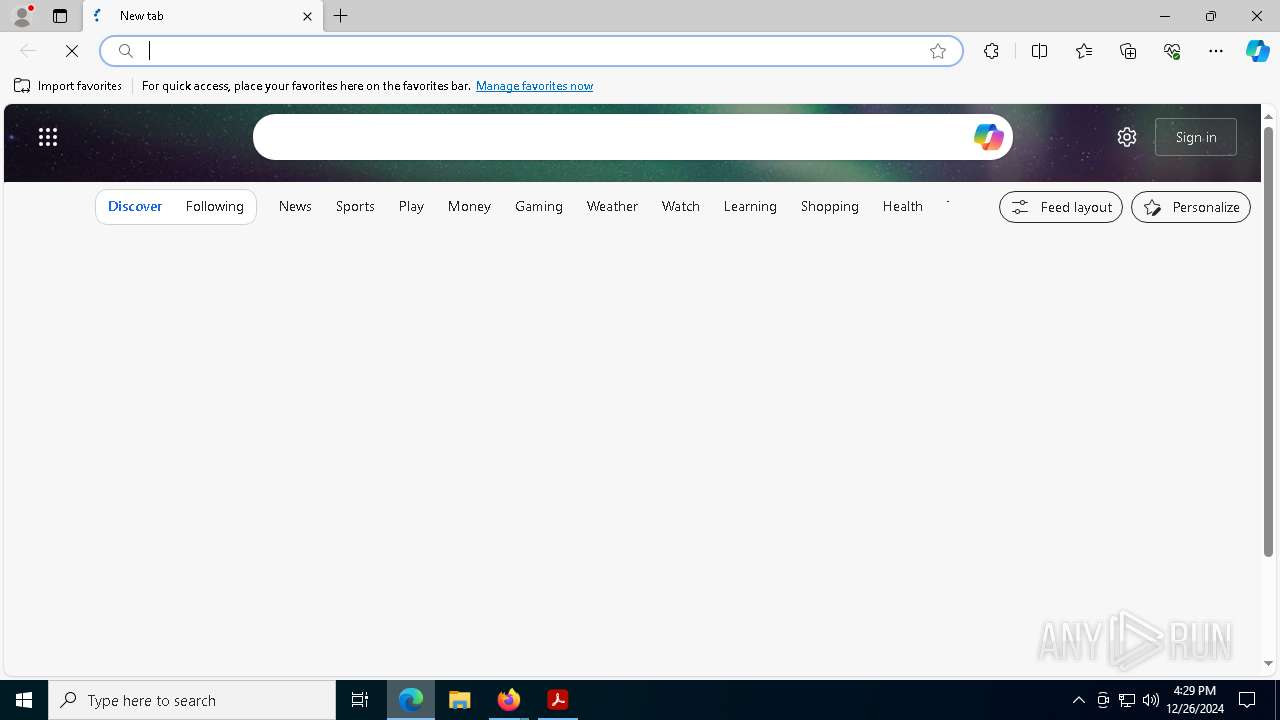Open the Health category
The height and width of the screenshot is (720, 1280).
click(903, 206)
